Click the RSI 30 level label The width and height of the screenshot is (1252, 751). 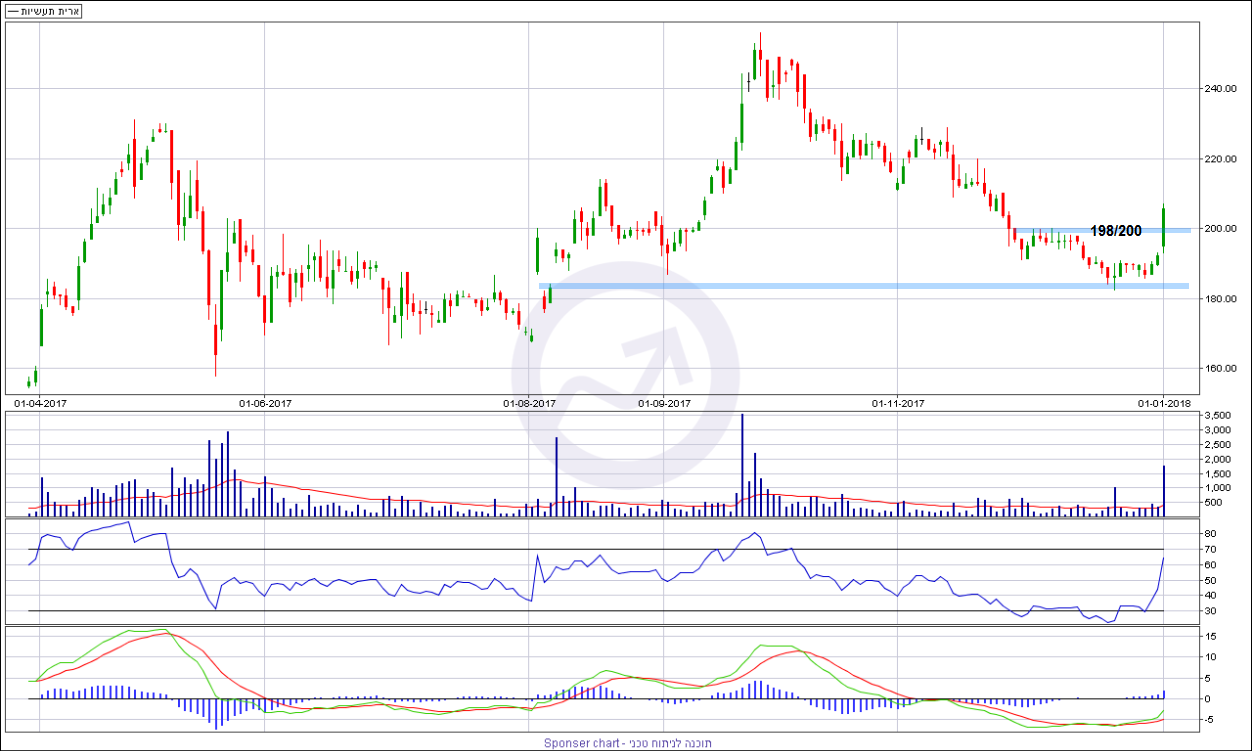pos(1210,611)
